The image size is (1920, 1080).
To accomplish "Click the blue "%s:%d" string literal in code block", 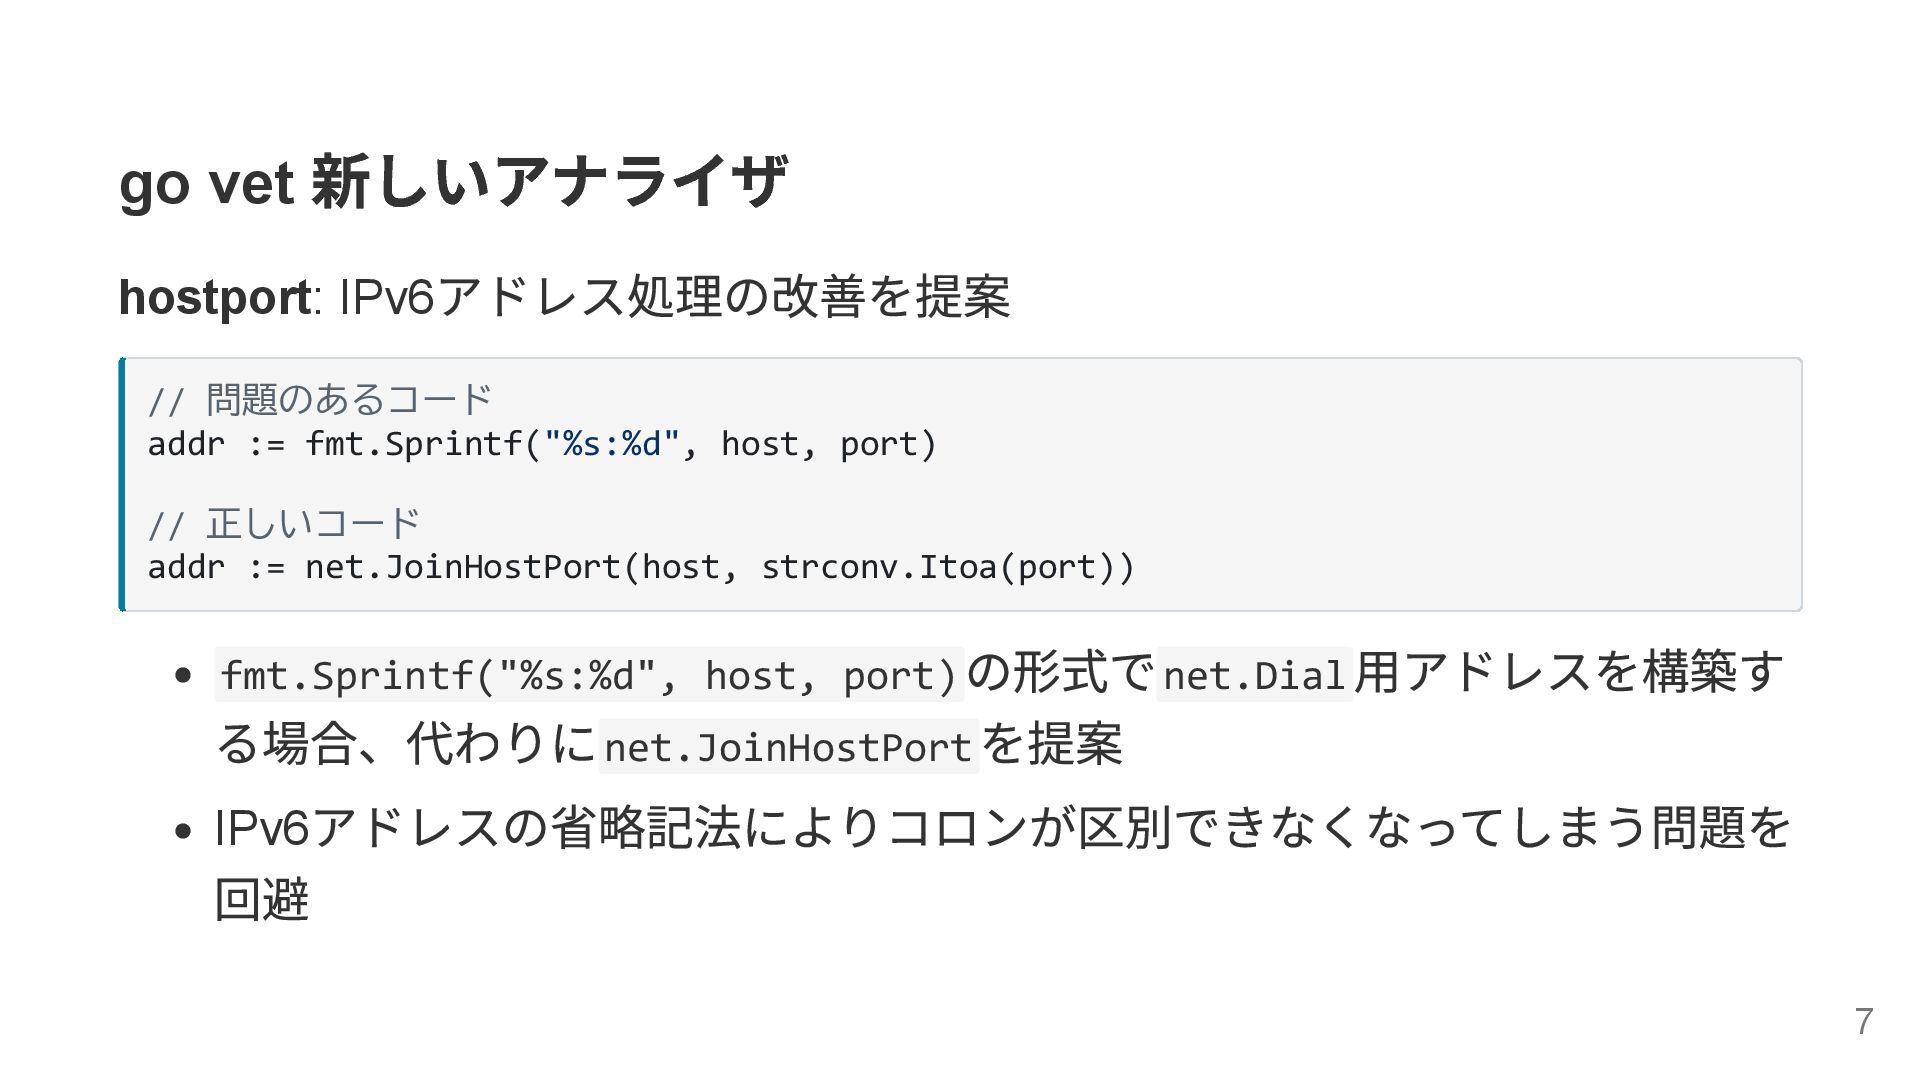I will tap(612, 444).
